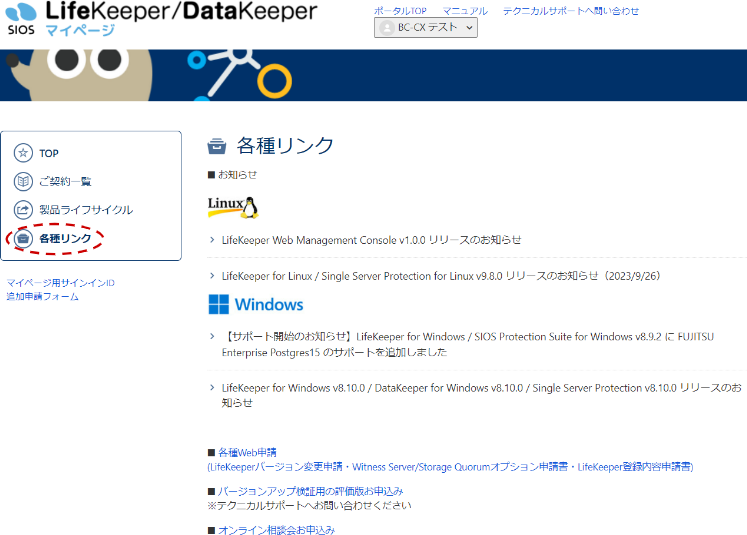Open the LifeKeeper for Linux v9.8.0 release notice
The width and height of the screenshot is (747, 535).
(x=441, y=276)
